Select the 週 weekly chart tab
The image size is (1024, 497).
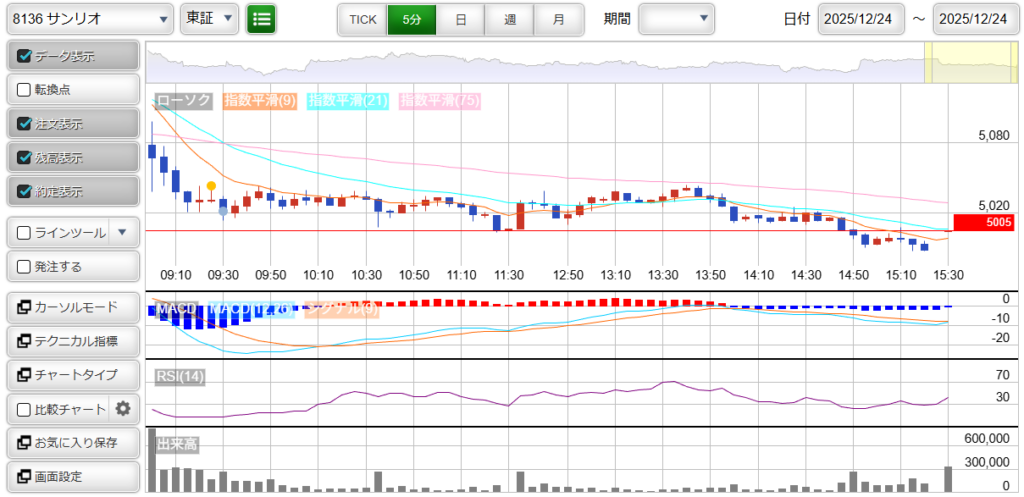tap(510, 19)
